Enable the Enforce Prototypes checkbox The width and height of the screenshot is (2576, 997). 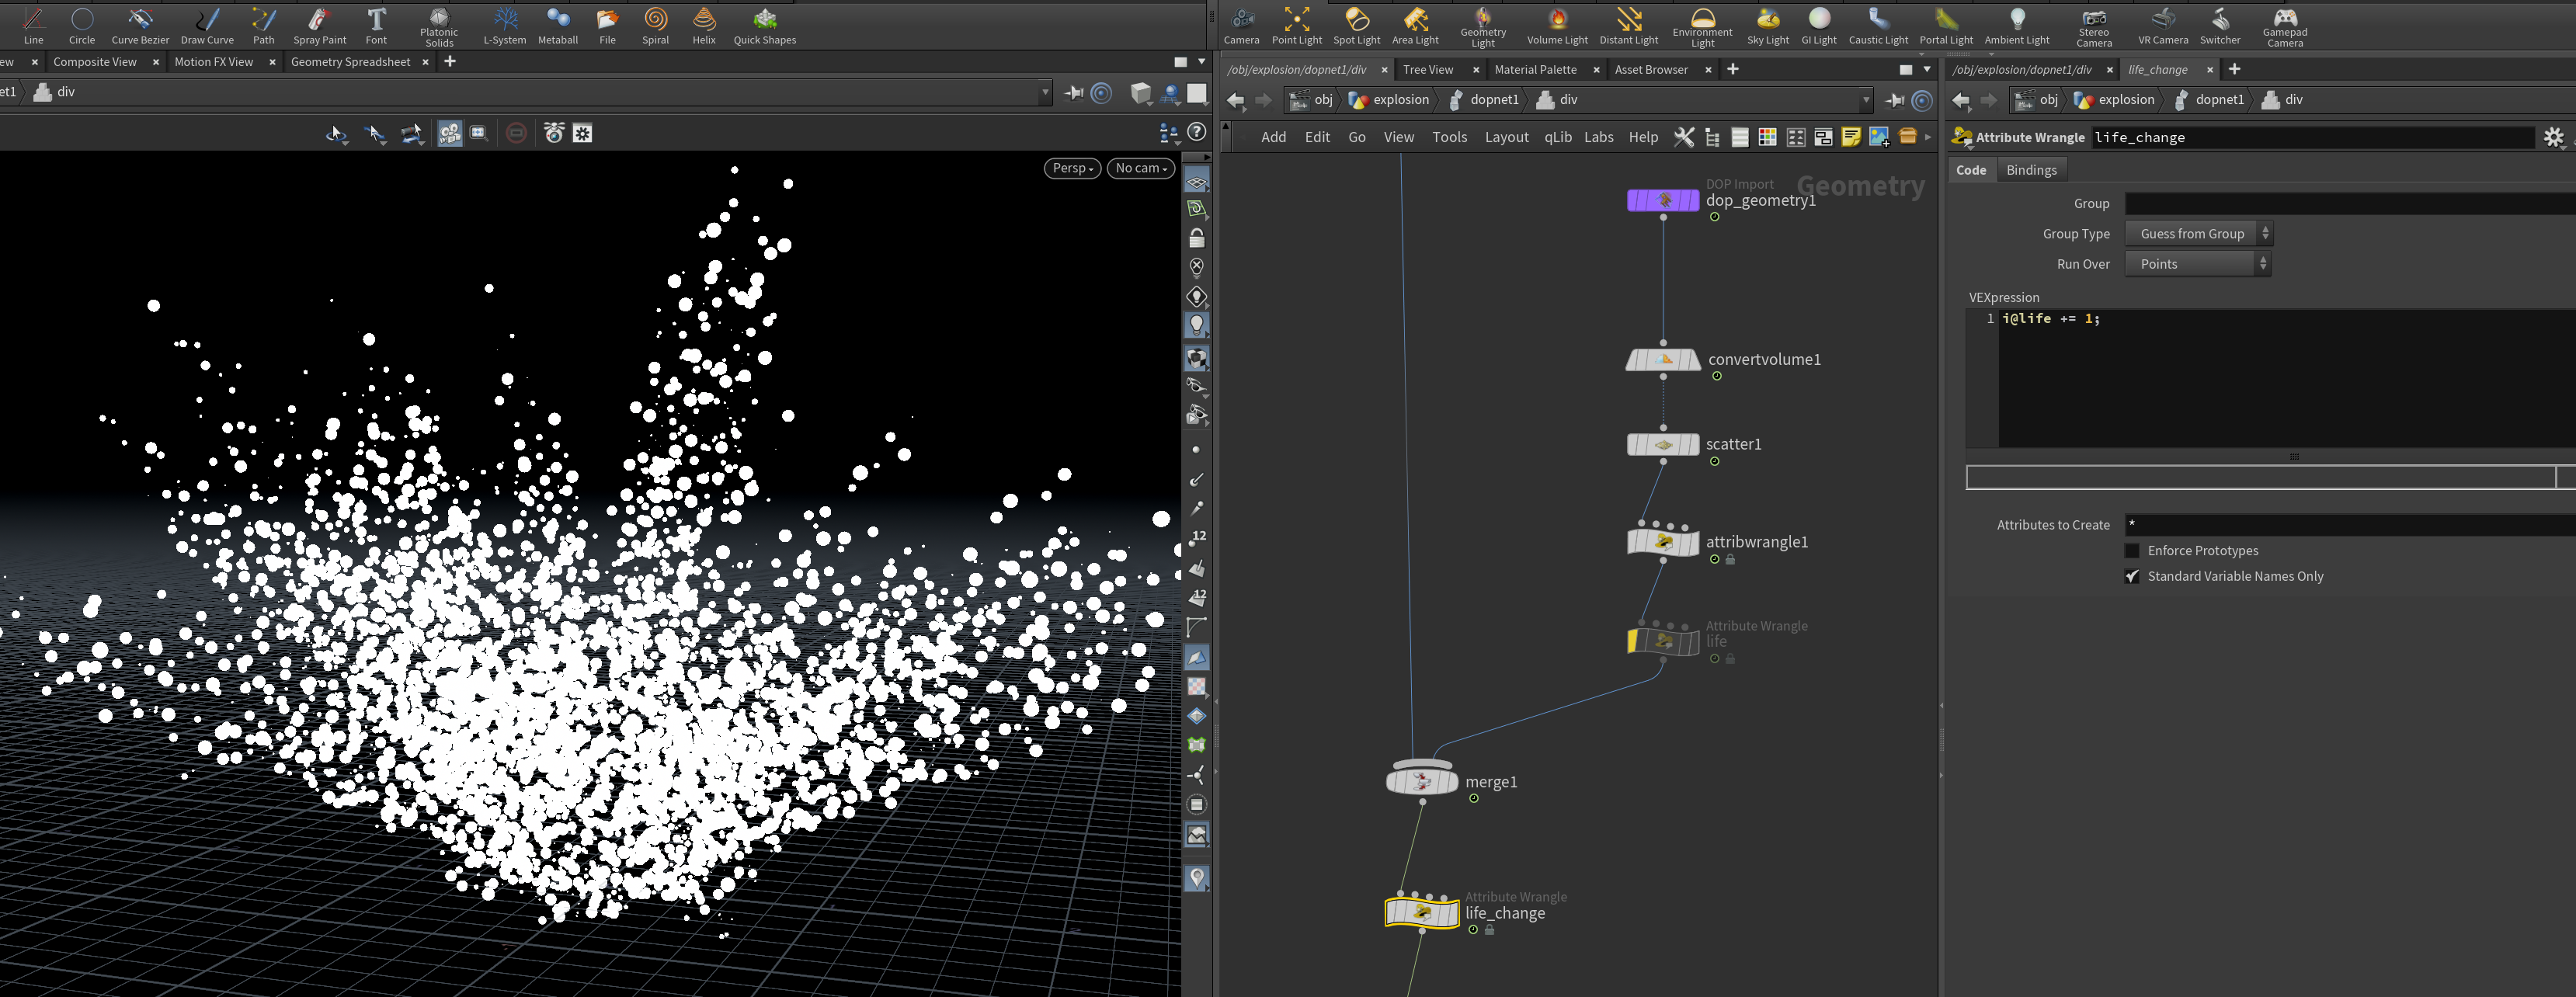tap(2132, 551)
